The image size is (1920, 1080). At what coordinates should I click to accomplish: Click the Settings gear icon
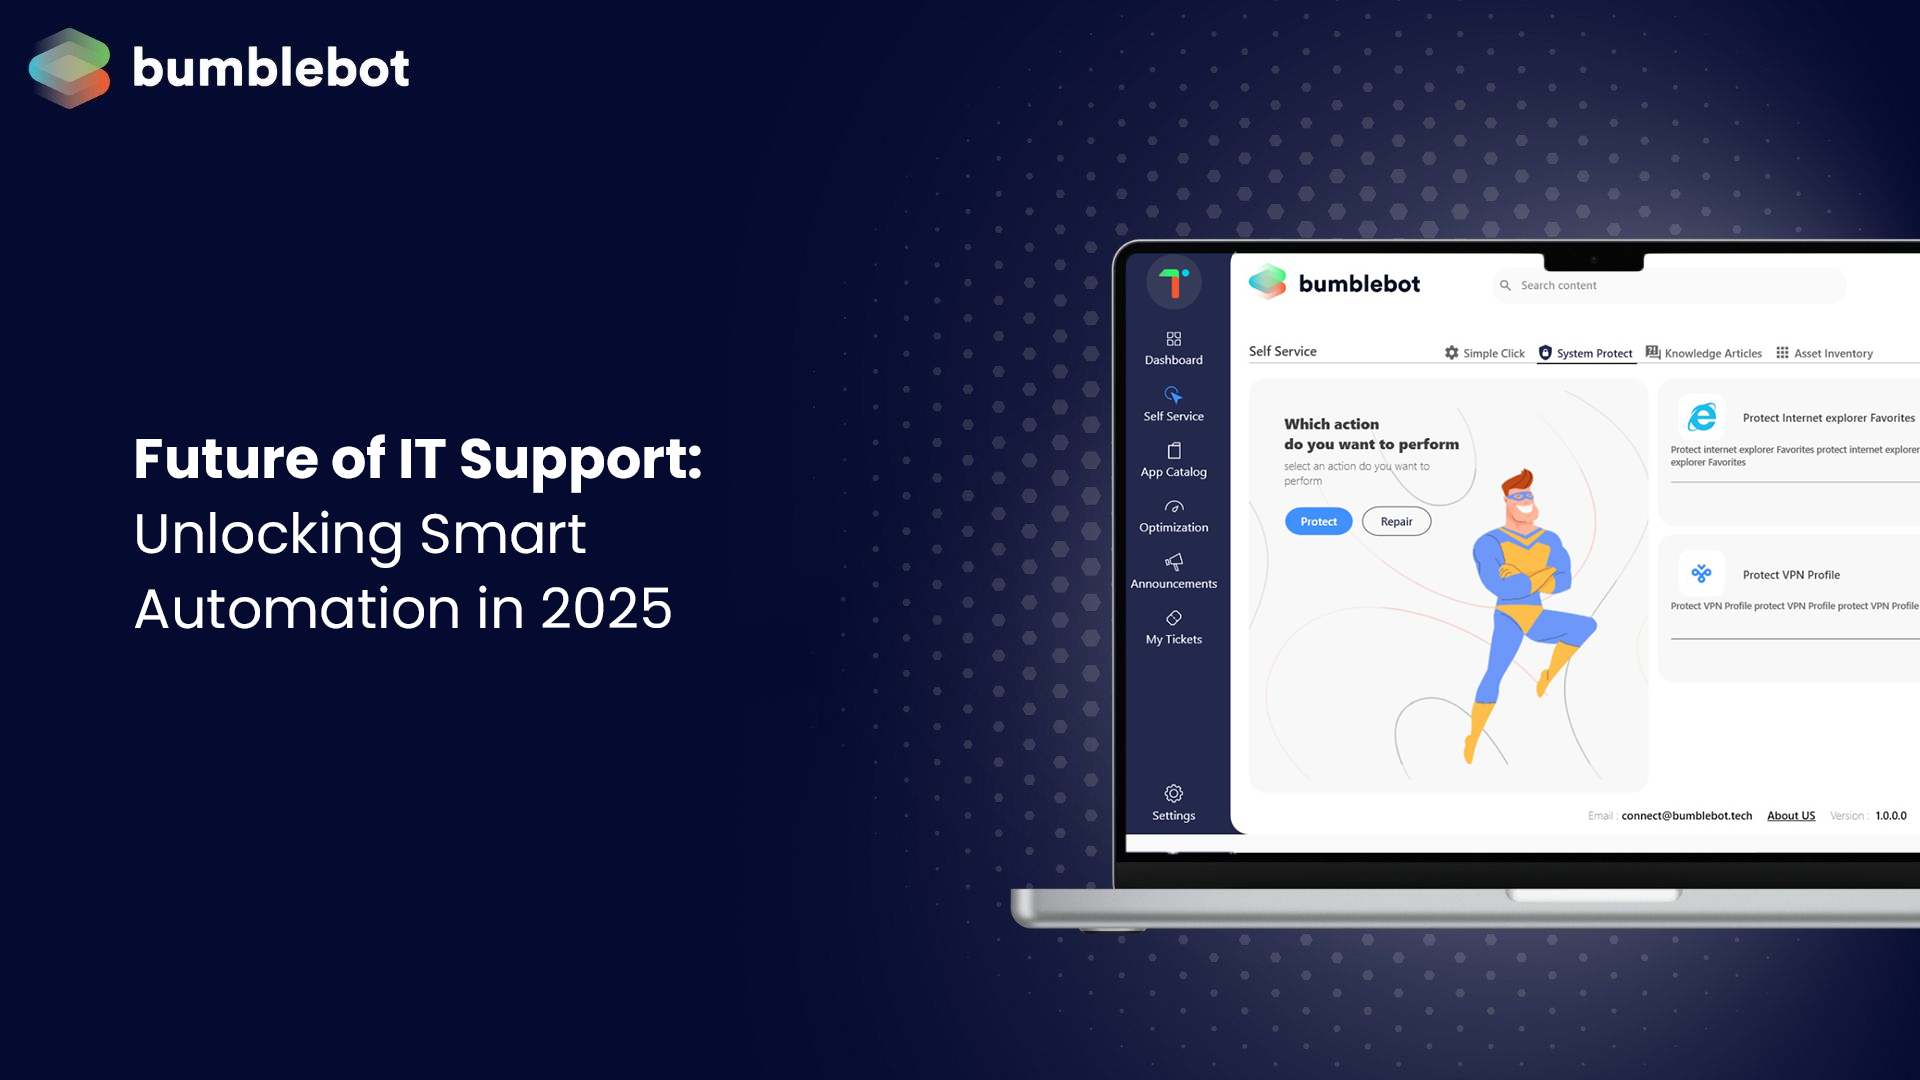1172,793
